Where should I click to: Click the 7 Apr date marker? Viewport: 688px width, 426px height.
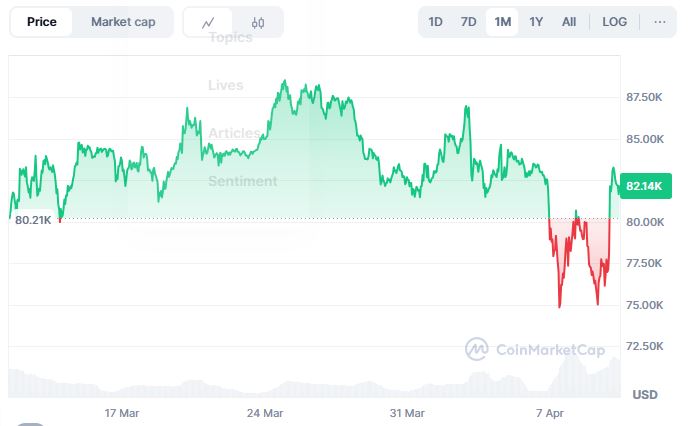tap(551, 412)
